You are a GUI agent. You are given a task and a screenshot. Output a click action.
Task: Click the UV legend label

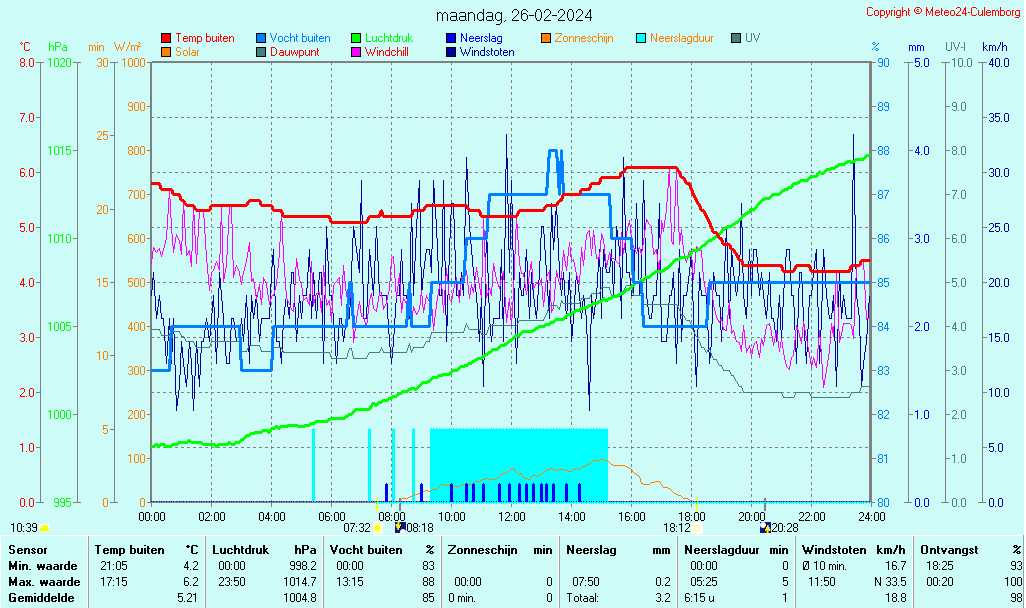coord(752,38)
